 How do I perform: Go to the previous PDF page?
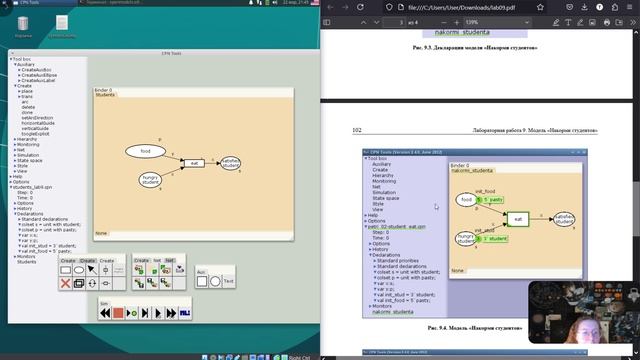(x=363, y=22)
